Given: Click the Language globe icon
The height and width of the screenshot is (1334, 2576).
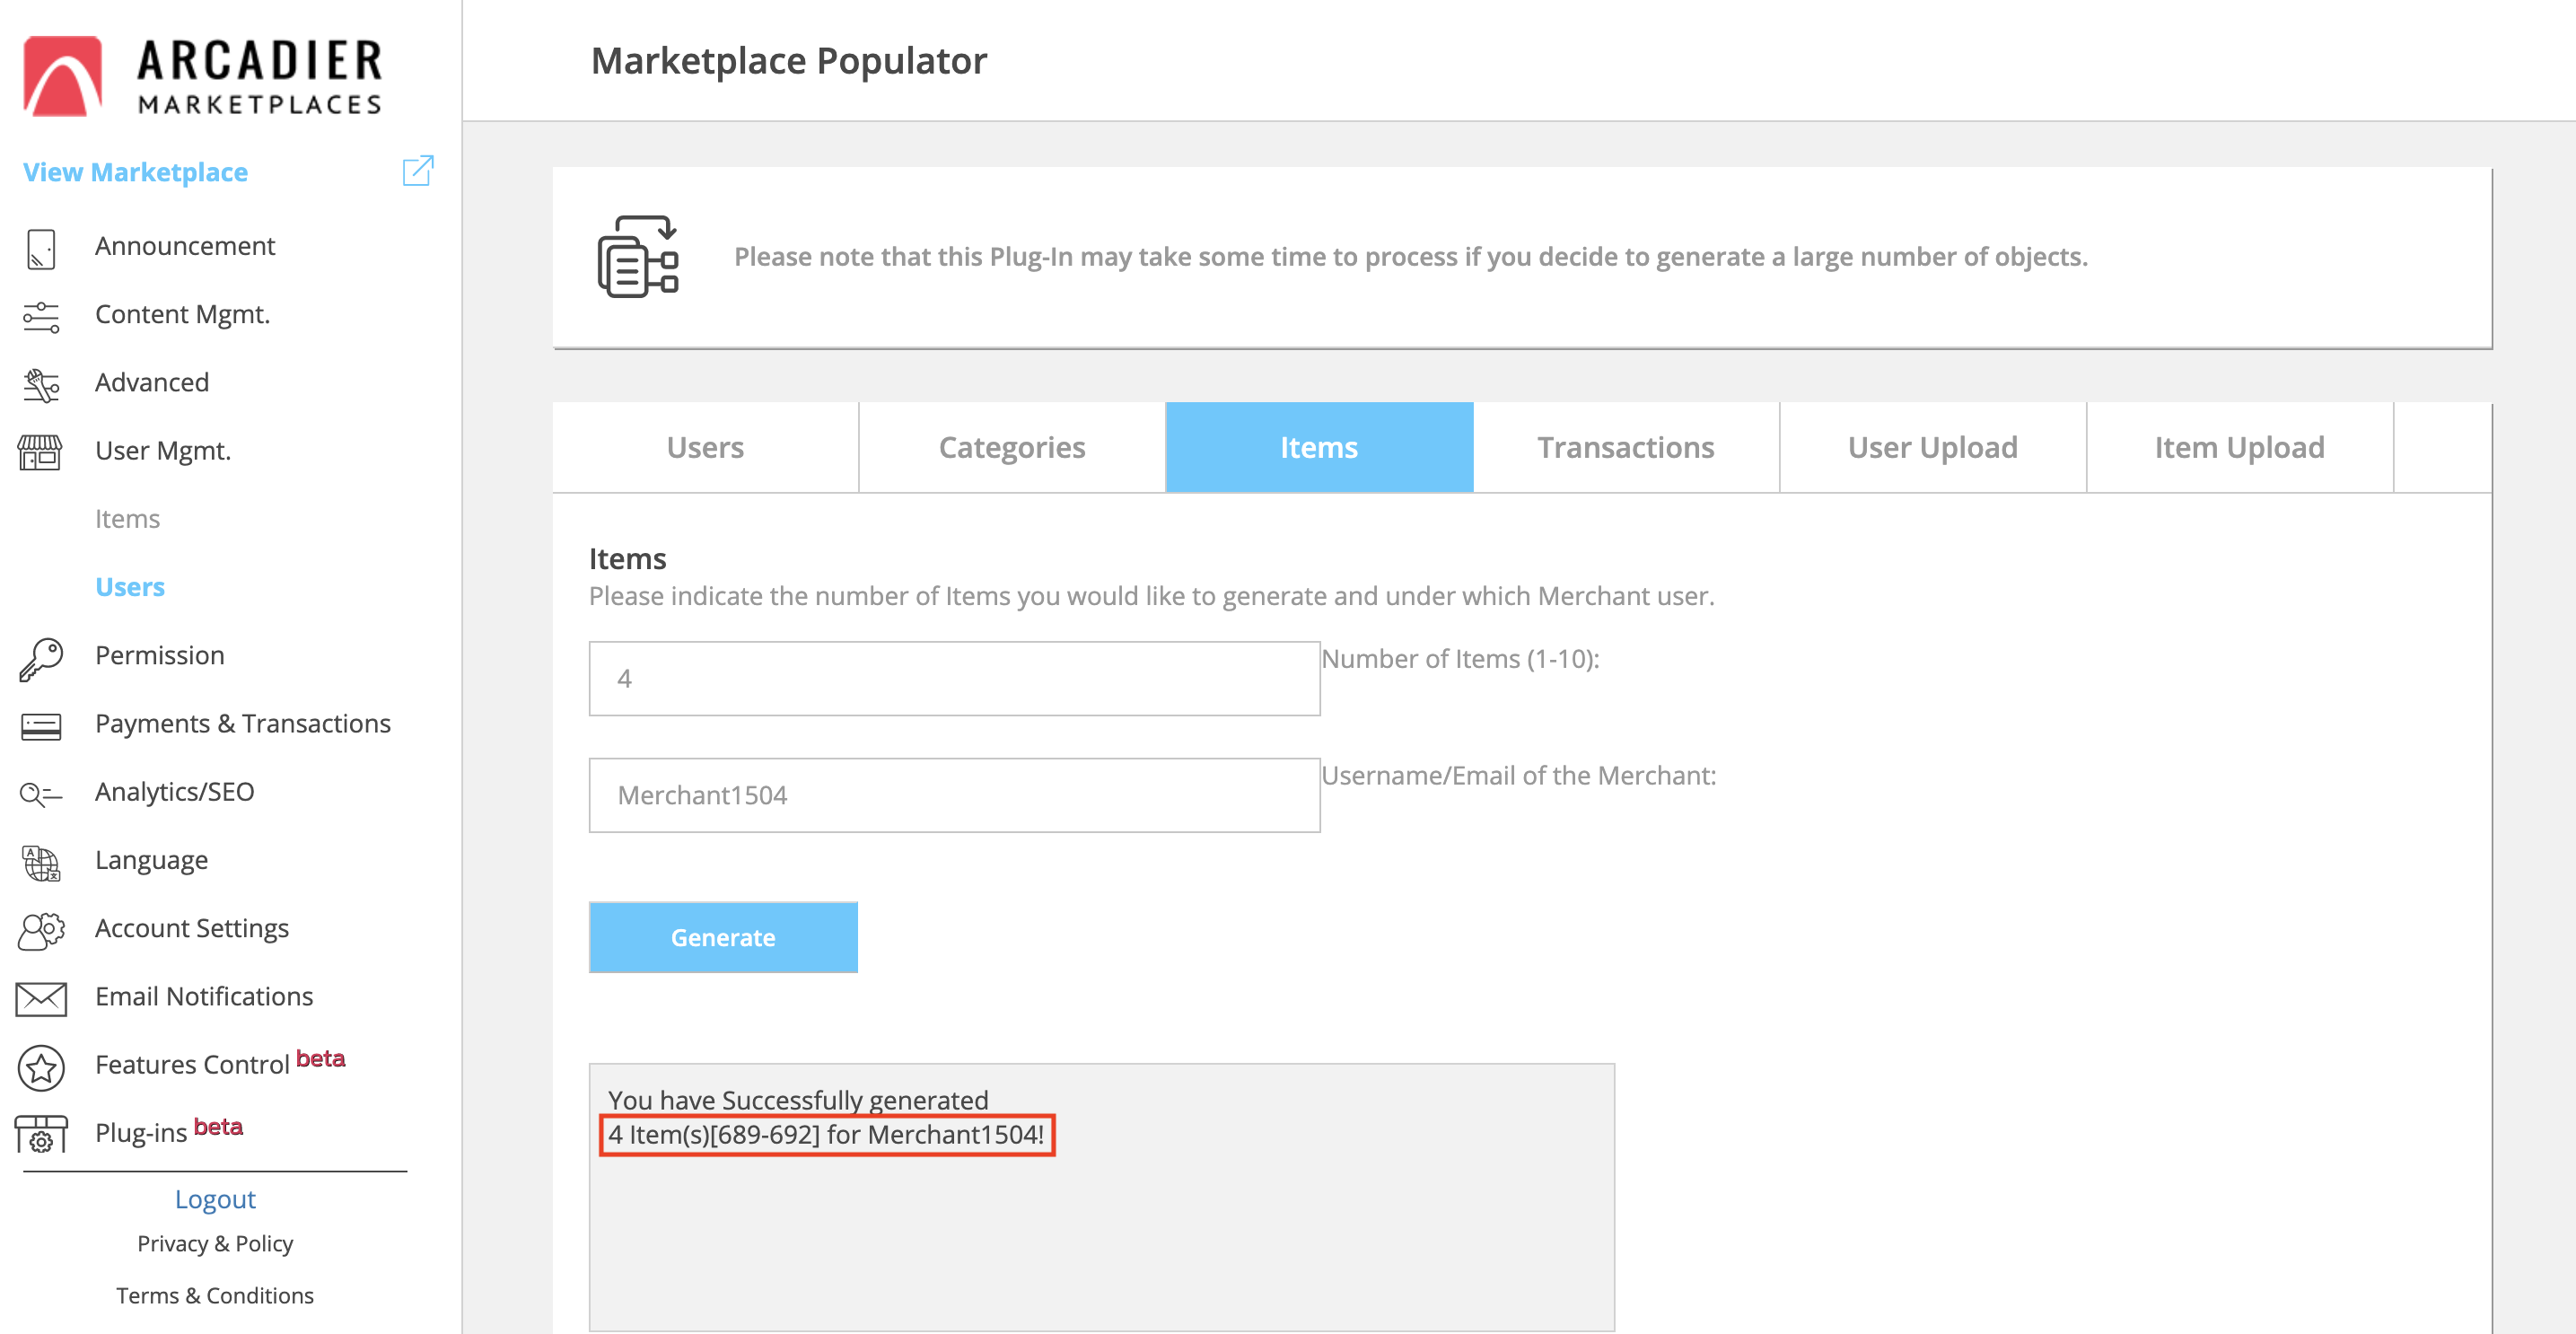Looking at the screenshot, I should pos(41,862).
